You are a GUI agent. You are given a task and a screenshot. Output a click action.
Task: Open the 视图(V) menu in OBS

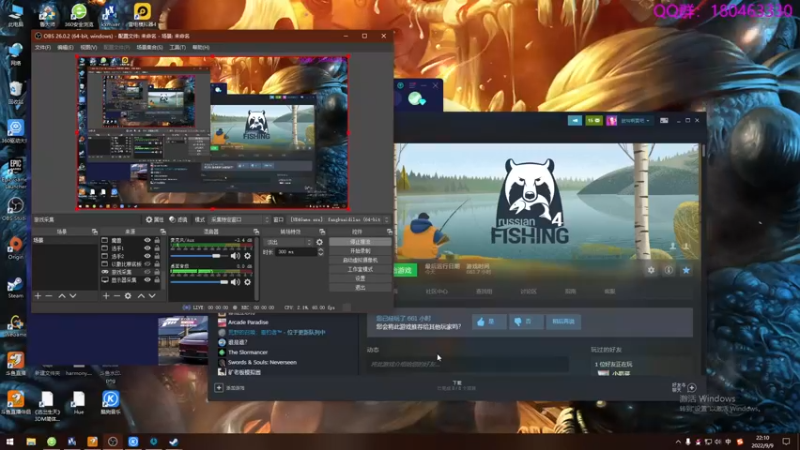[x=88, y=47]
